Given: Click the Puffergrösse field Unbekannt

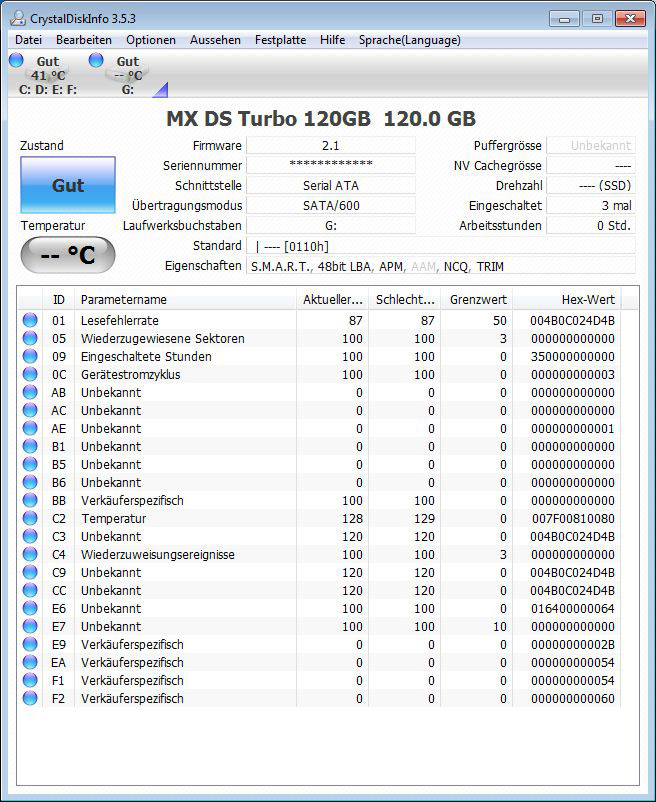Looking at the screenshot, I should pyautogui.click(x=591, y=145).
